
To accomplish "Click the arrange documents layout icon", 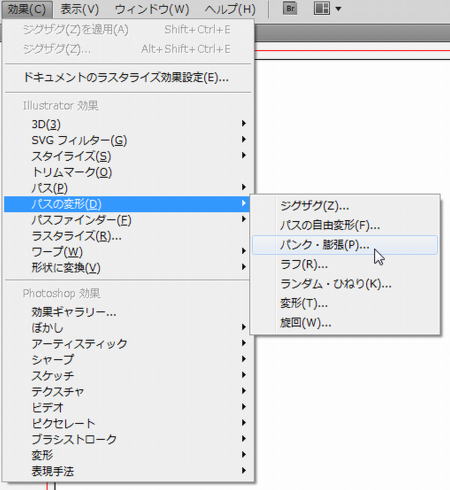I will click(322, 9).
